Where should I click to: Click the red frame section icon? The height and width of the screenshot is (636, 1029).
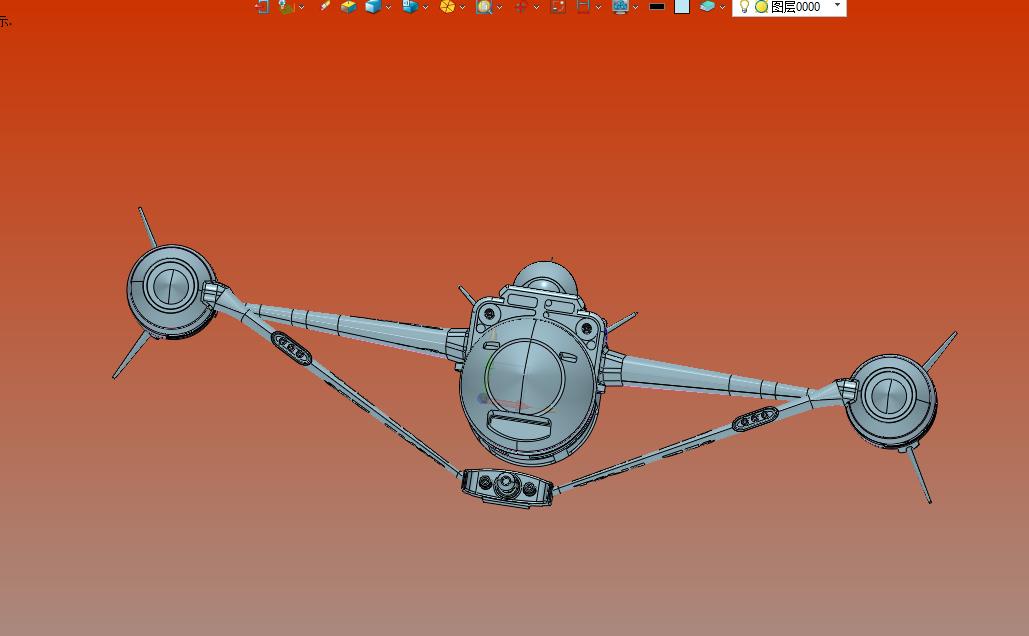pyautogui.click(x=583, y=7)
